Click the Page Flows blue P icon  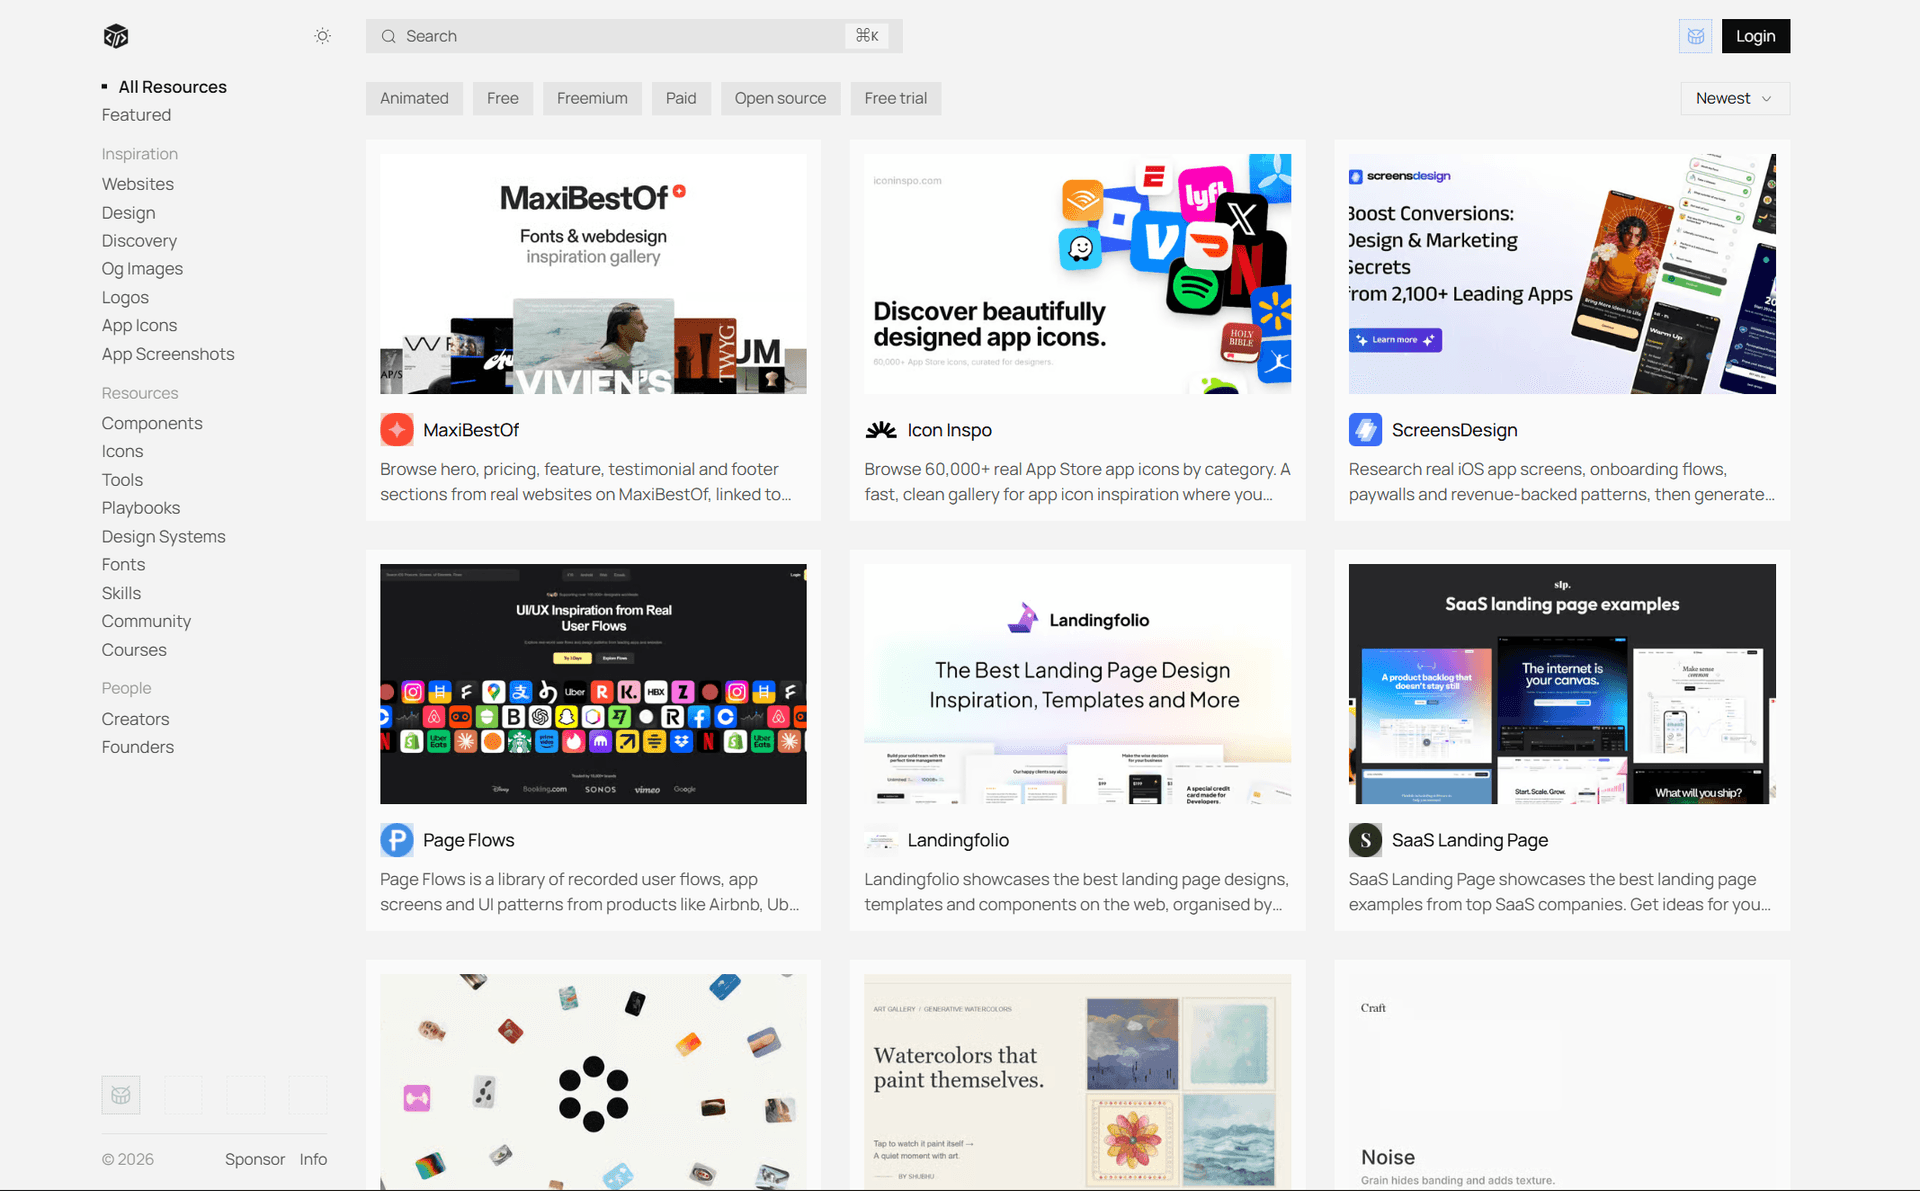click(397, 840)
